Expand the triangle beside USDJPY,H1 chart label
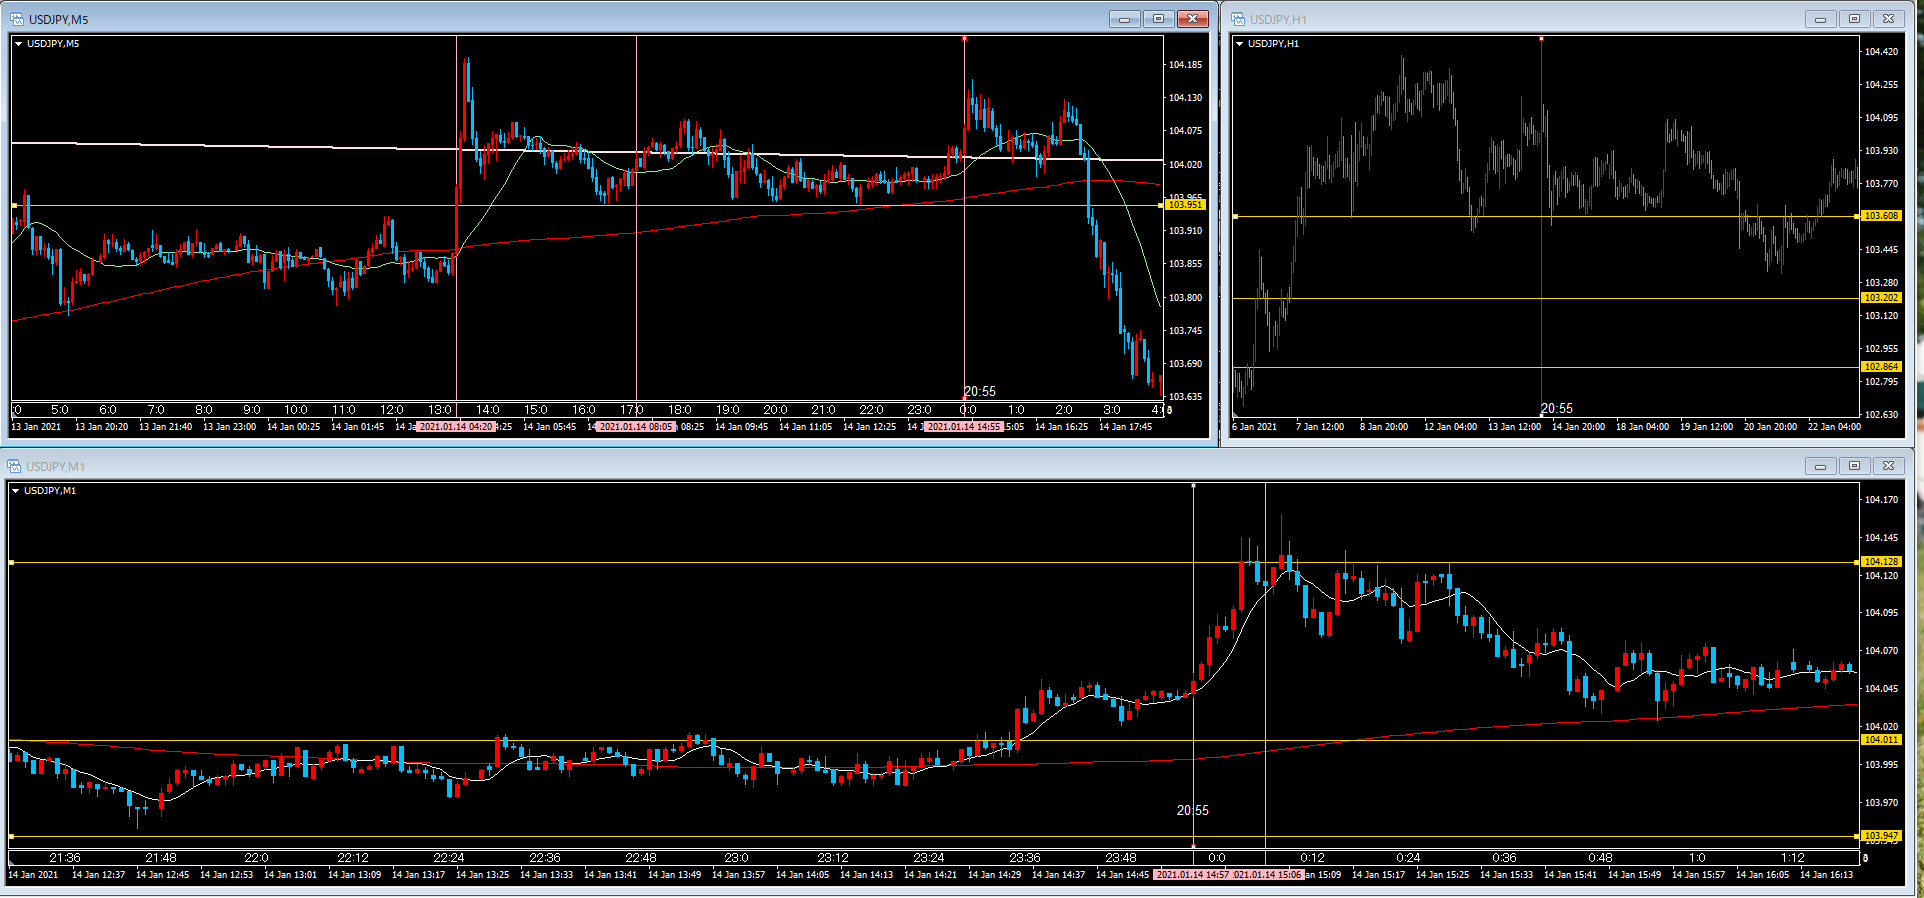The height and width of the screenshot is (898, 1924). point(1240,44)
